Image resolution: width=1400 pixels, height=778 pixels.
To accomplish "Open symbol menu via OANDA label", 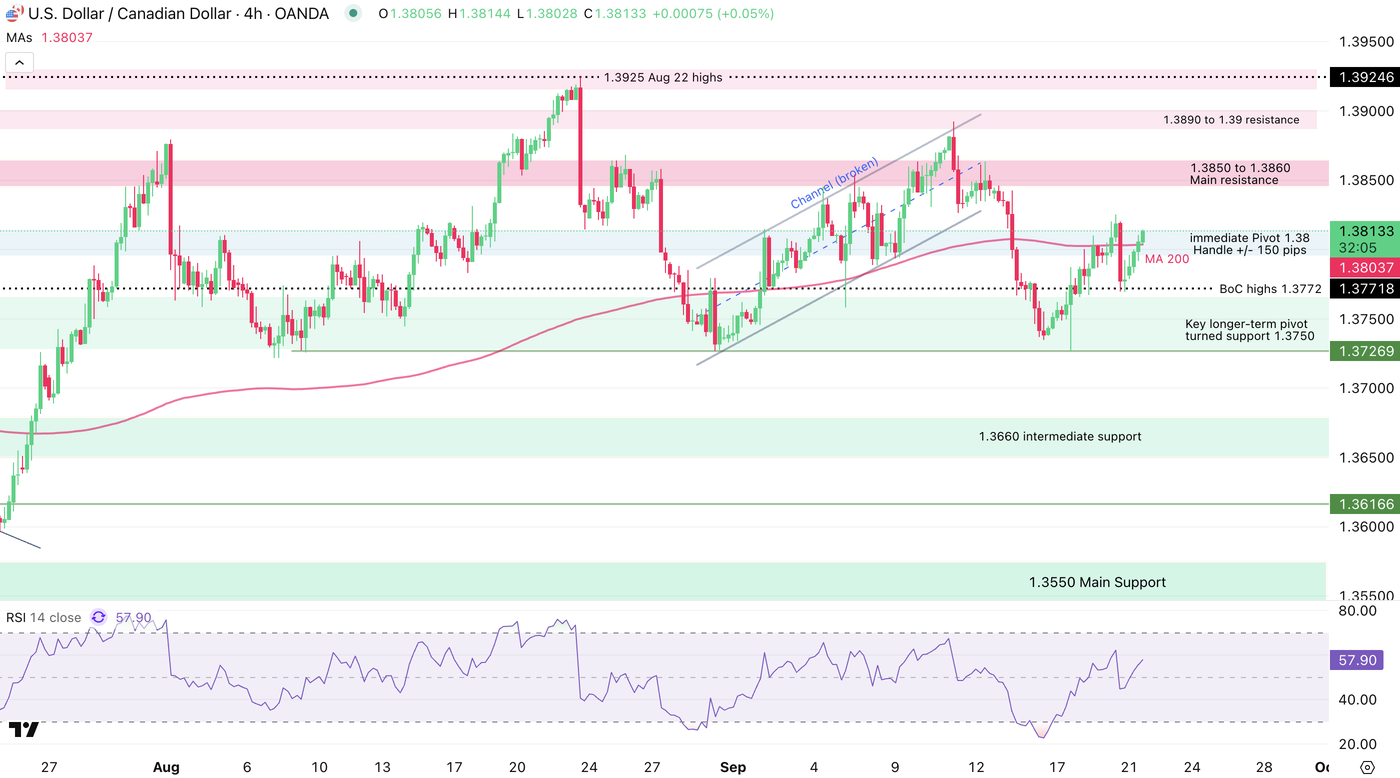I will [x=301, y=13].
